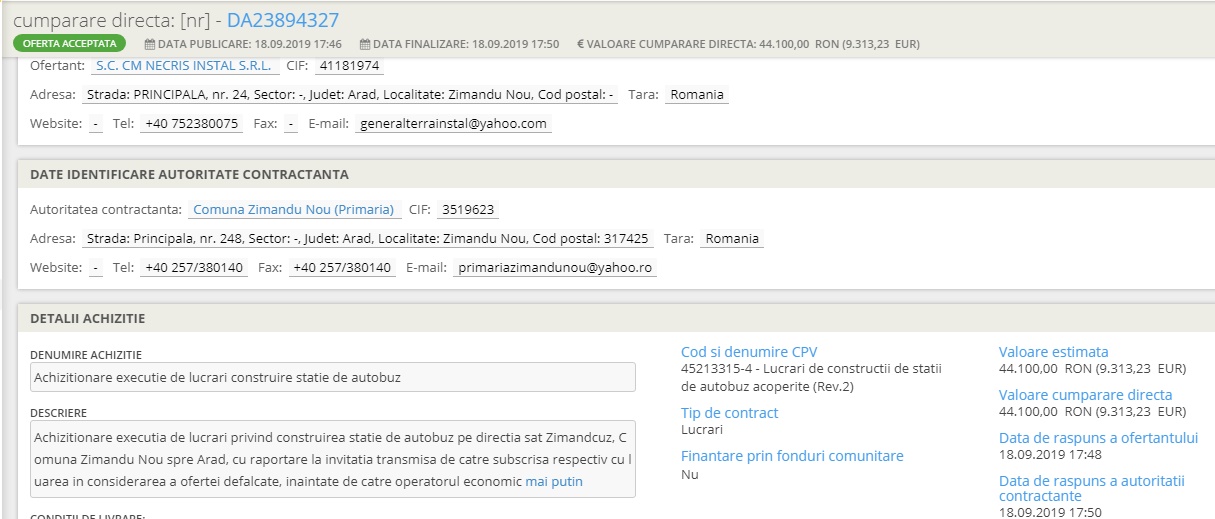Click the authority email primariazimandunou@yahoo.ro
This screenshot has width=1215, height=519.
point(554,268)
